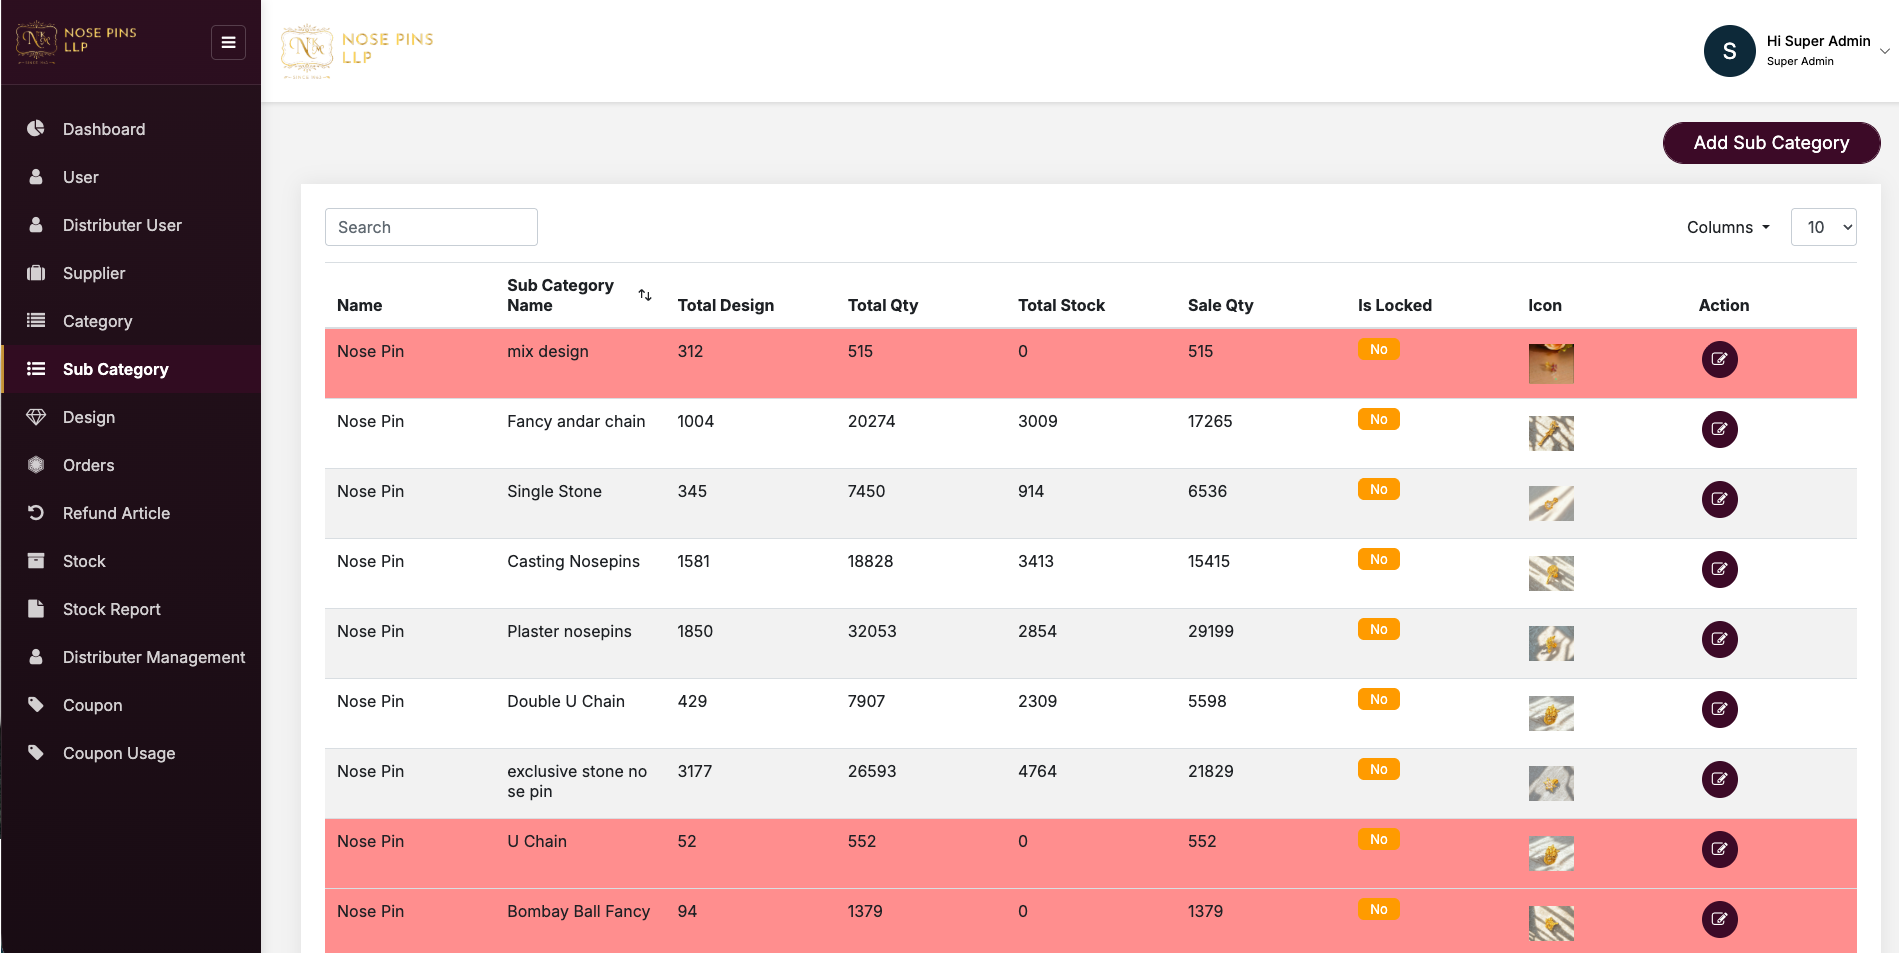Open the rows-per-page selector showing 10
The image size is (1899, 953).
(1823, 227)
